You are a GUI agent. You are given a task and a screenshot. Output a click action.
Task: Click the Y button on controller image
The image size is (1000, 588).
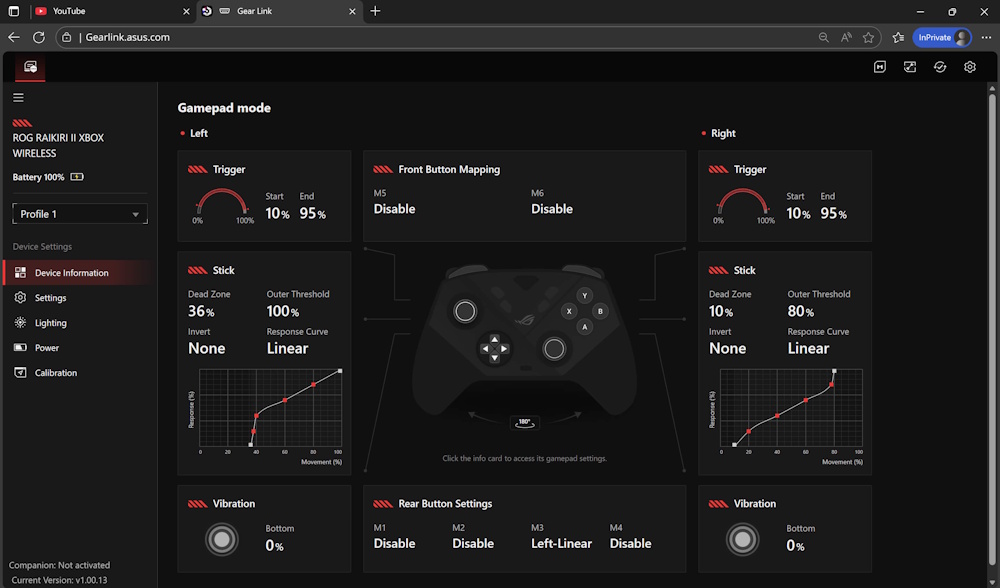tap(584, 296)
